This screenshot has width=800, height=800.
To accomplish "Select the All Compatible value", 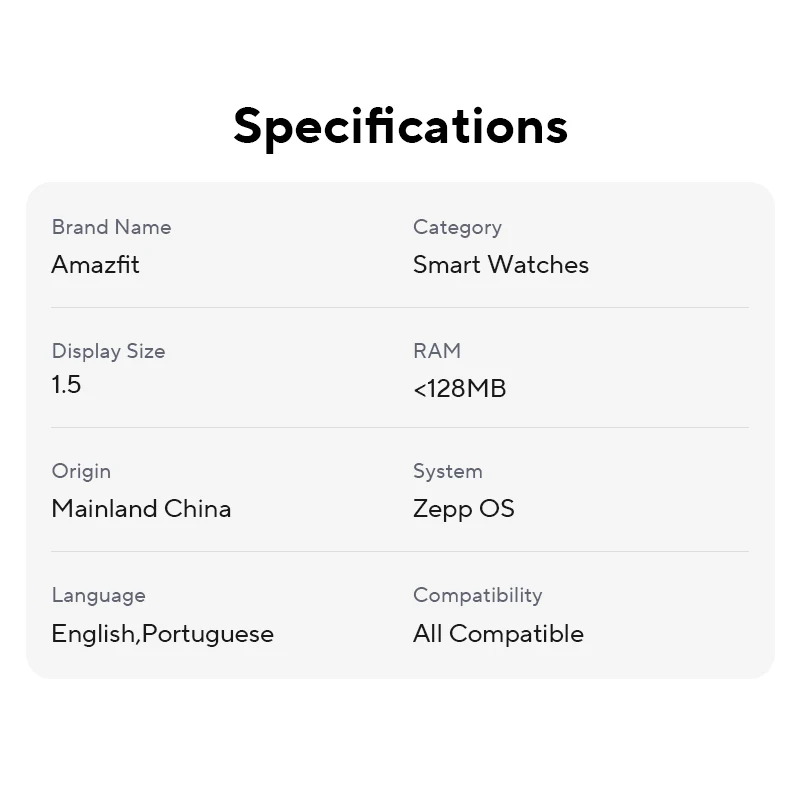I will pyautogui.click(x=498, y=634).
